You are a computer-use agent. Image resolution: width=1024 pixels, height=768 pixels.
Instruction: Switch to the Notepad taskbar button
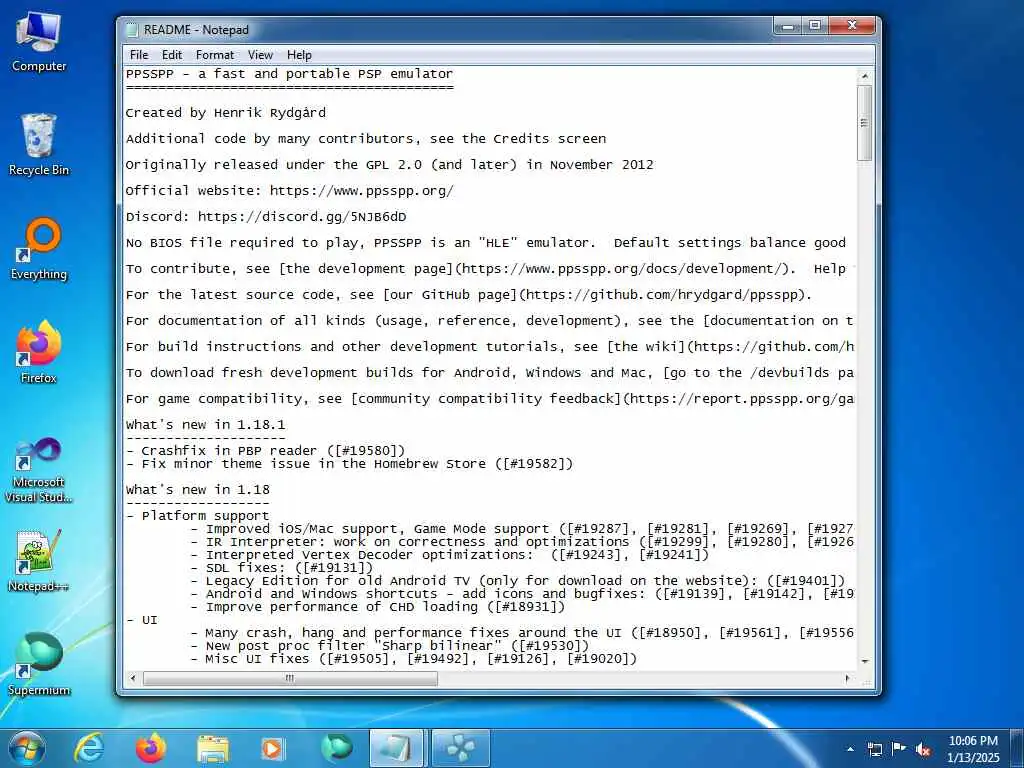(x=398, y=748)
